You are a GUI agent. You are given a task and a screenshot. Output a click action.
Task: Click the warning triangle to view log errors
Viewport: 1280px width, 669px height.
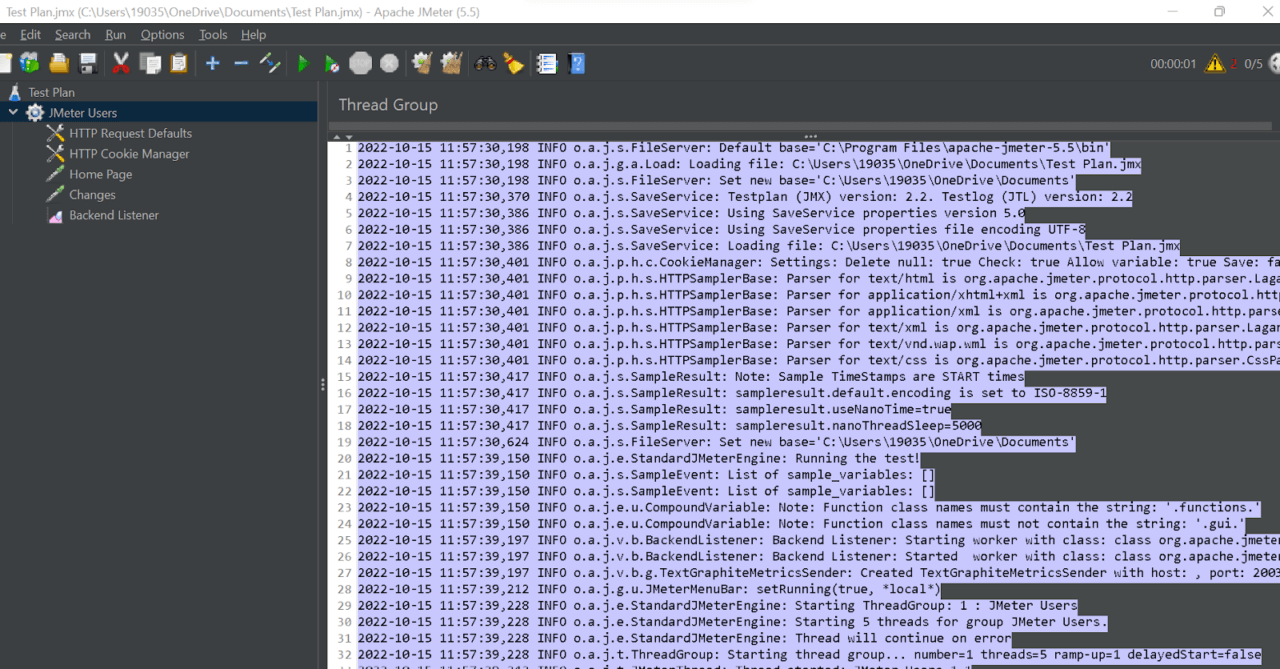click(x=1213, y=62)
